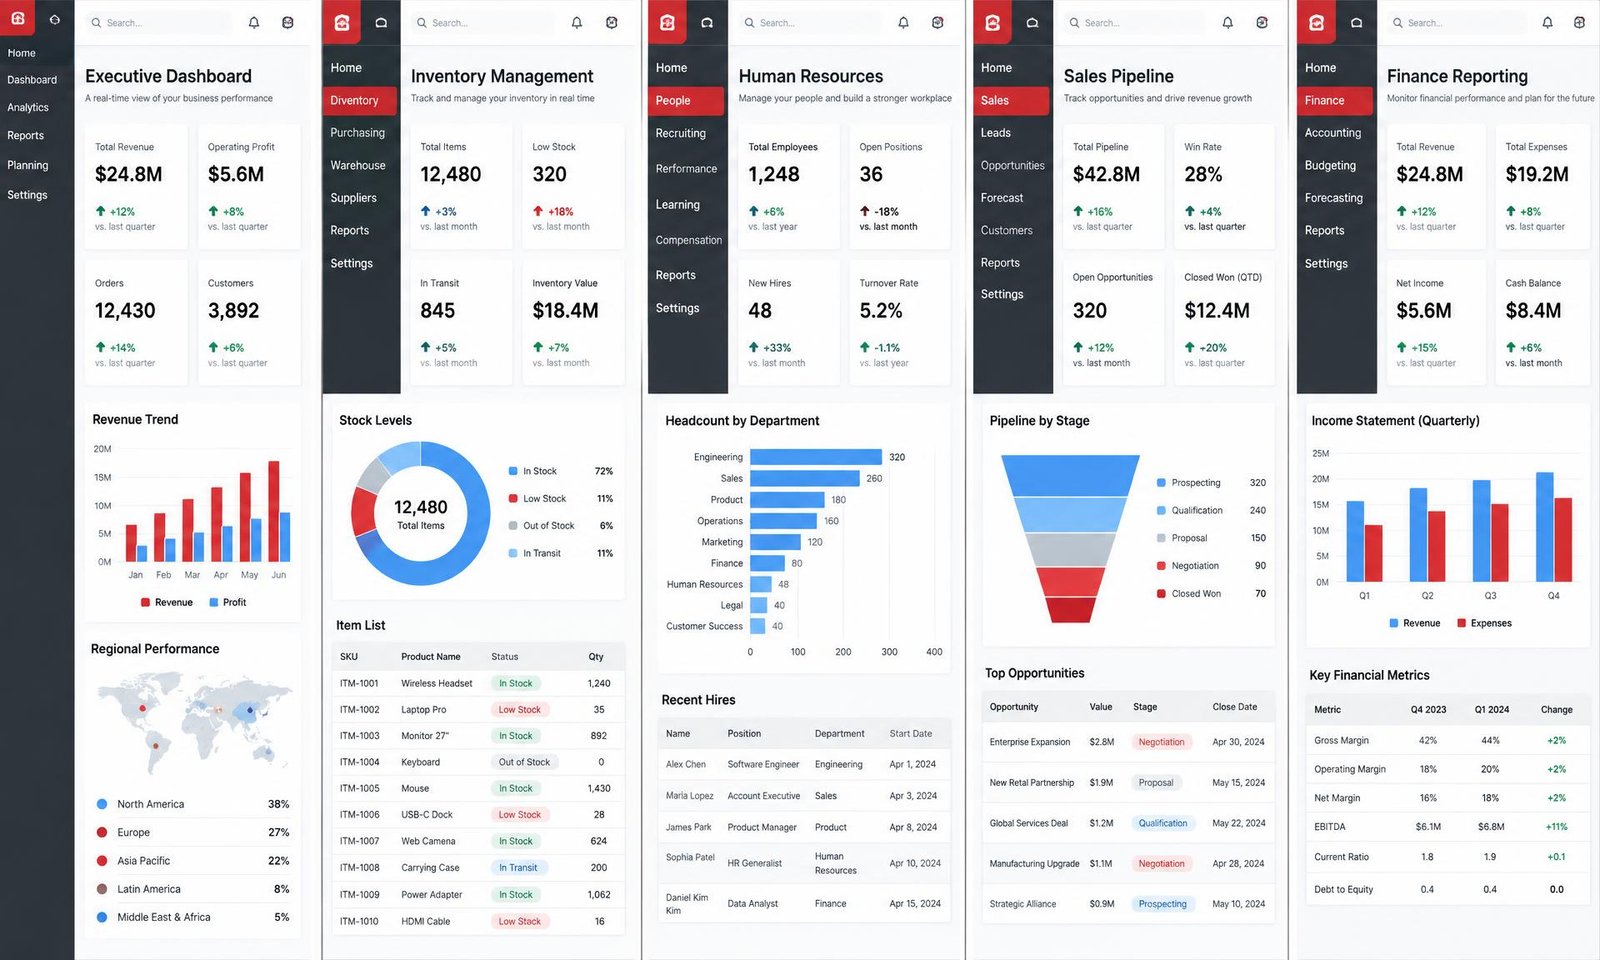The height and width of the screenshot is (960, 1600).
Task: Focus the search field in Executive Dashboard panel
Action: tap(158, 22)
